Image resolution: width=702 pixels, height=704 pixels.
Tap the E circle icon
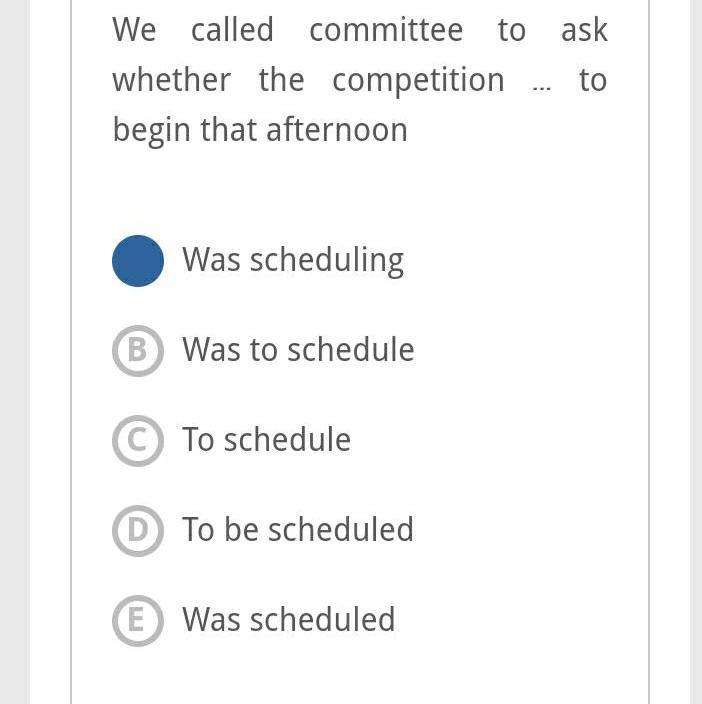click(x=138, y=621)
